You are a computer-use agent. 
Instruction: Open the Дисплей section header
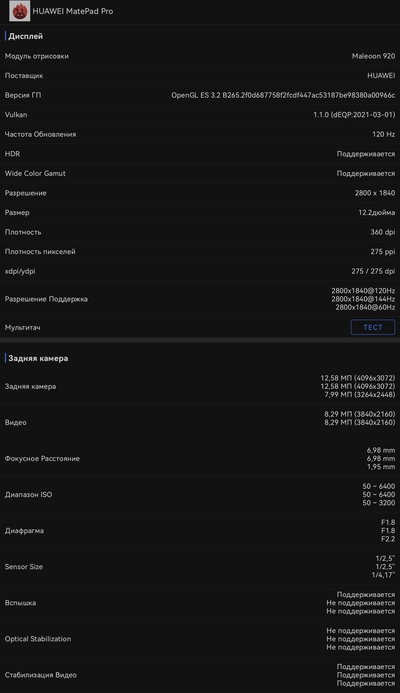pos(26,36)
